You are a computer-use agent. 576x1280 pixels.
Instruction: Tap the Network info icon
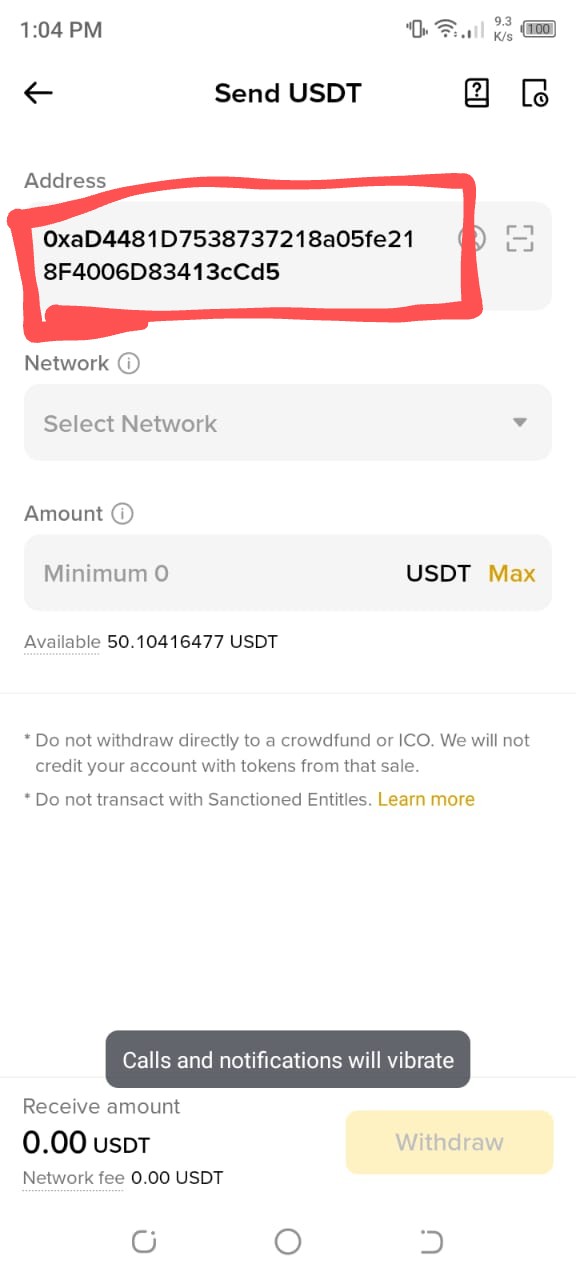coord(128,363)
